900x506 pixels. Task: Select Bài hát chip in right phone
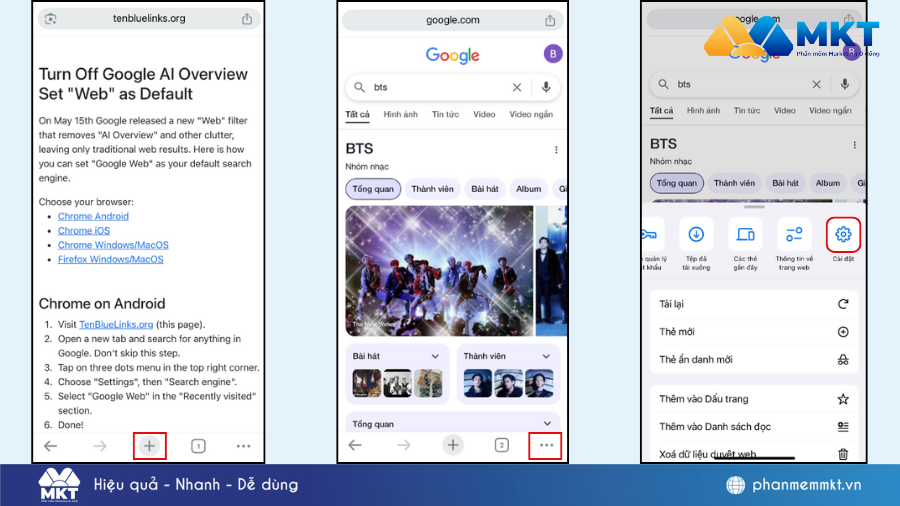click(785, 183)
